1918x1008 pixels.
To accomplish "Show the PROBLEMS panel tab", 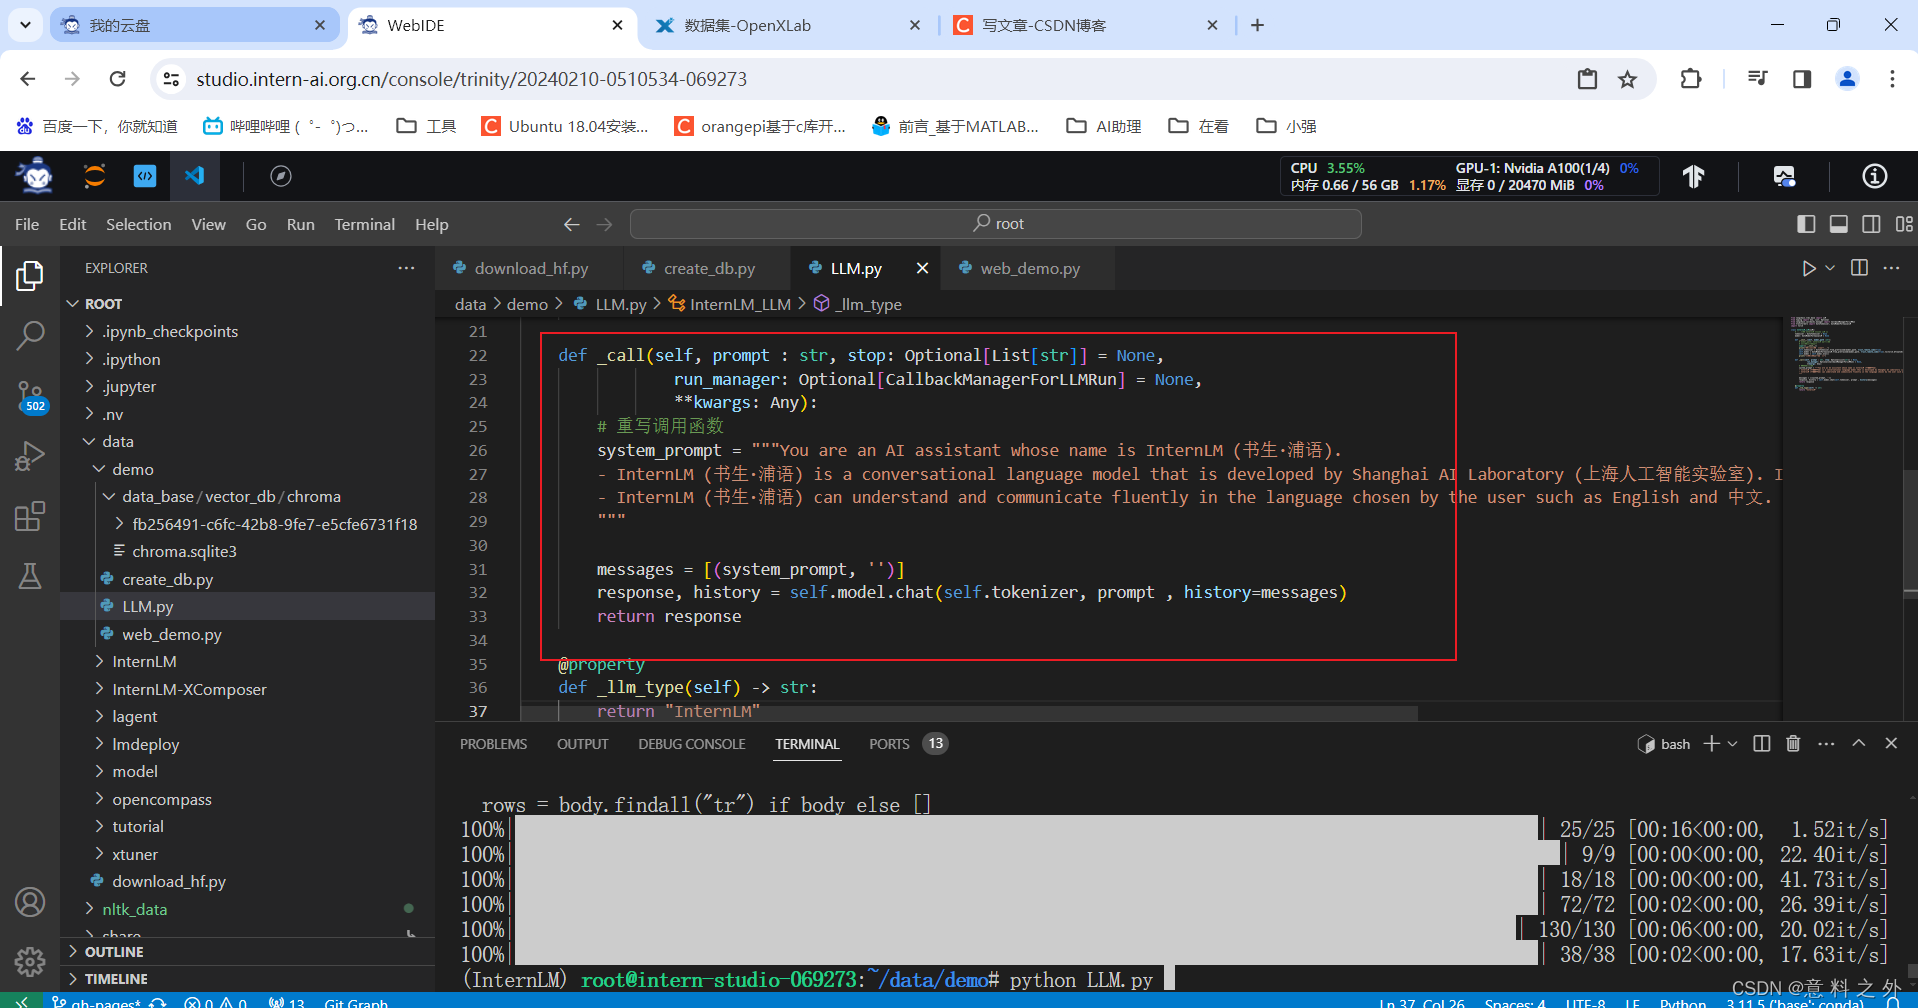I will [x=493, y=744].
